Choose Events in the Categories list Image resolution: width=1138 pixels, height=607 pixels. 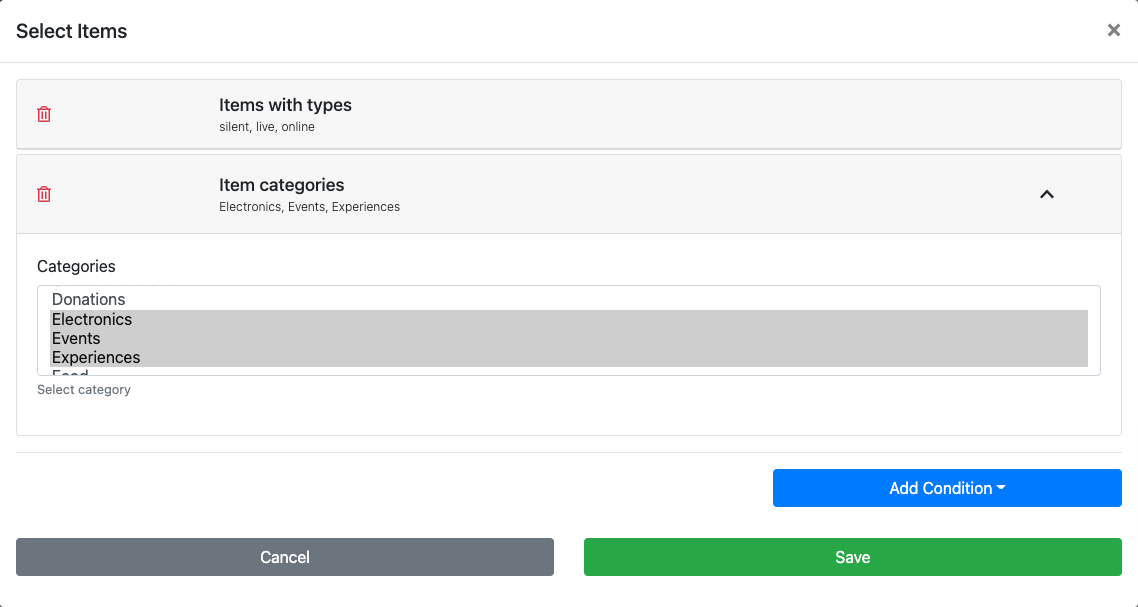coord(76,339)
